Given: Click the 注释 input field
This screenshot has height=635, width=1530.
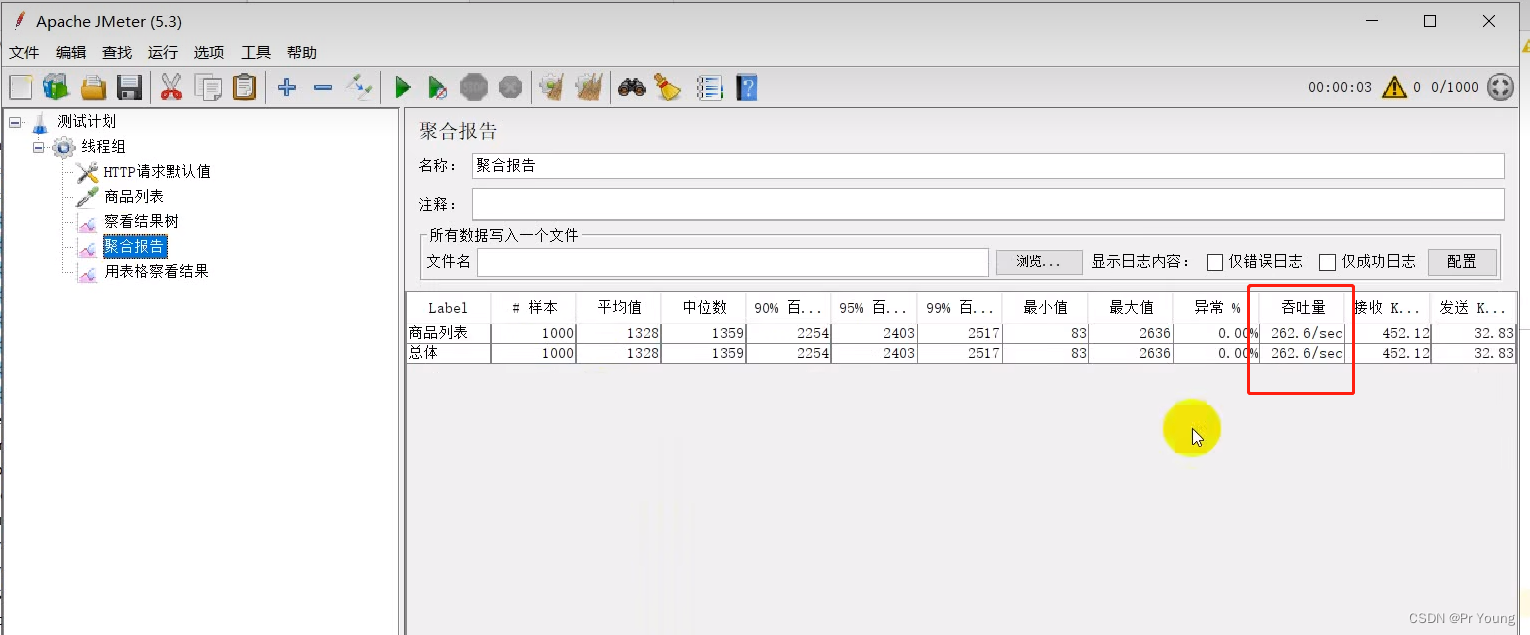Looking at the screenshot, I should (988, 204).
